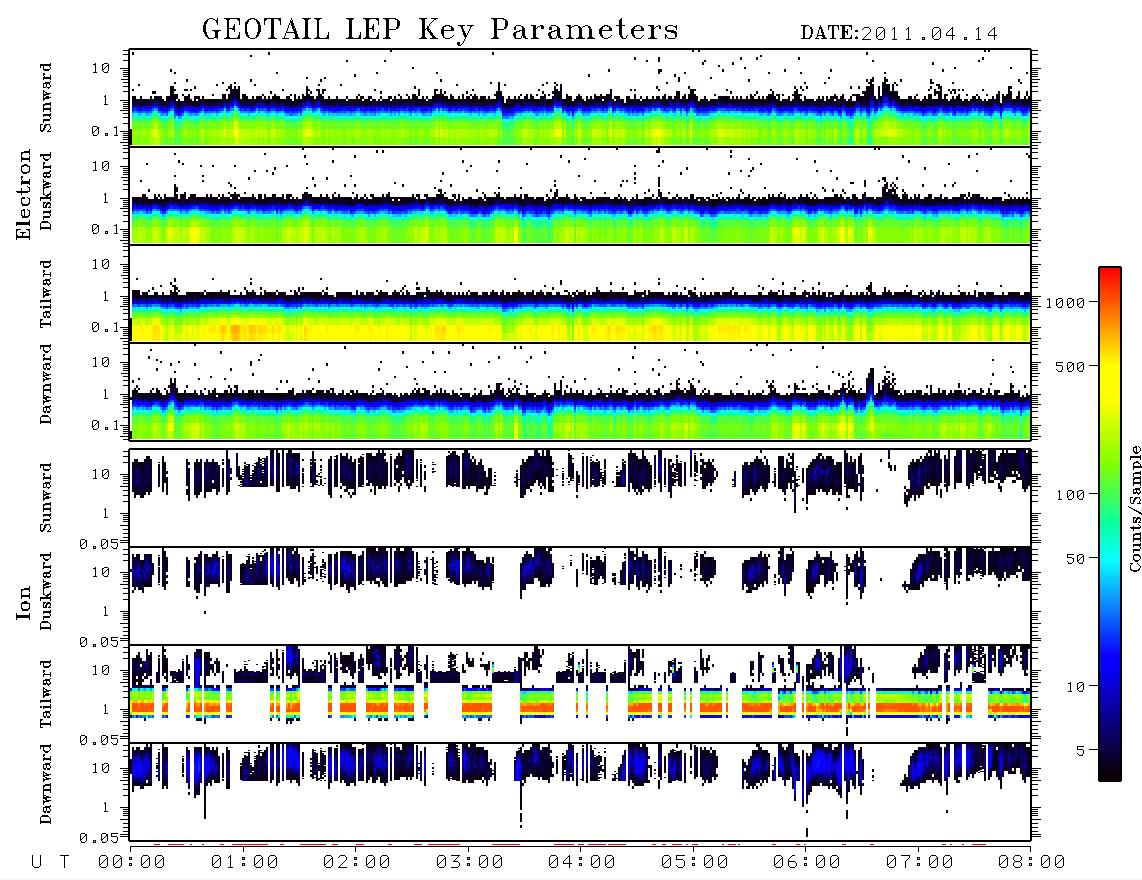
Task: Click the "04:00" time tick label
Action: click(x=582, y=863)
